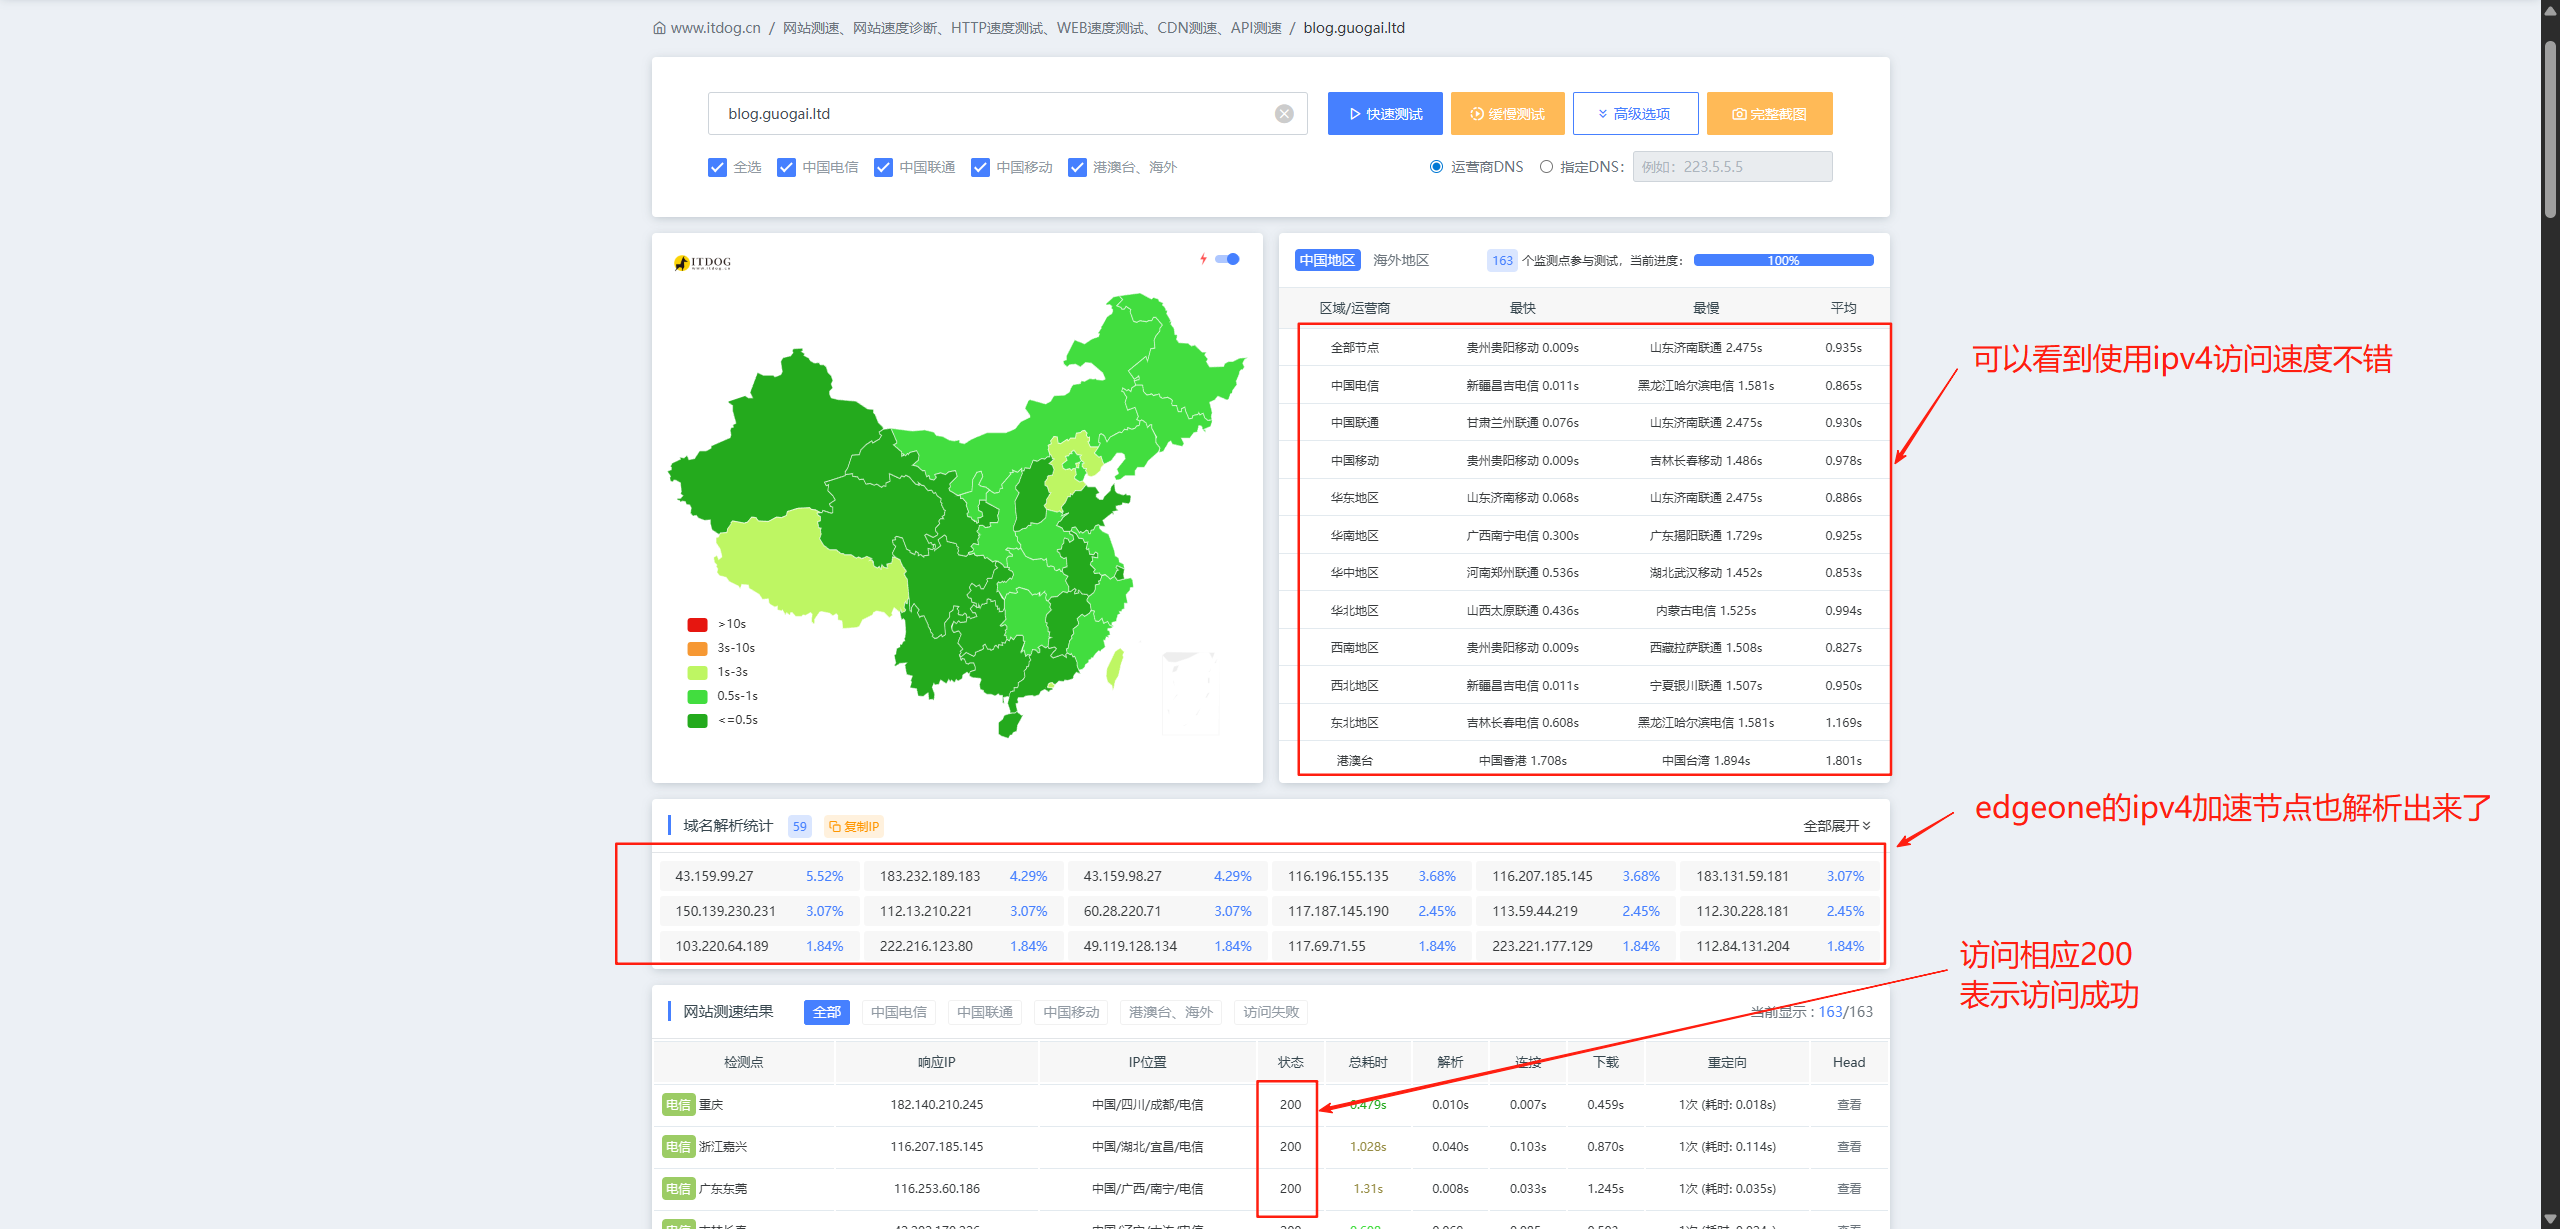Toggle the map animation switch

(1228, 259)
